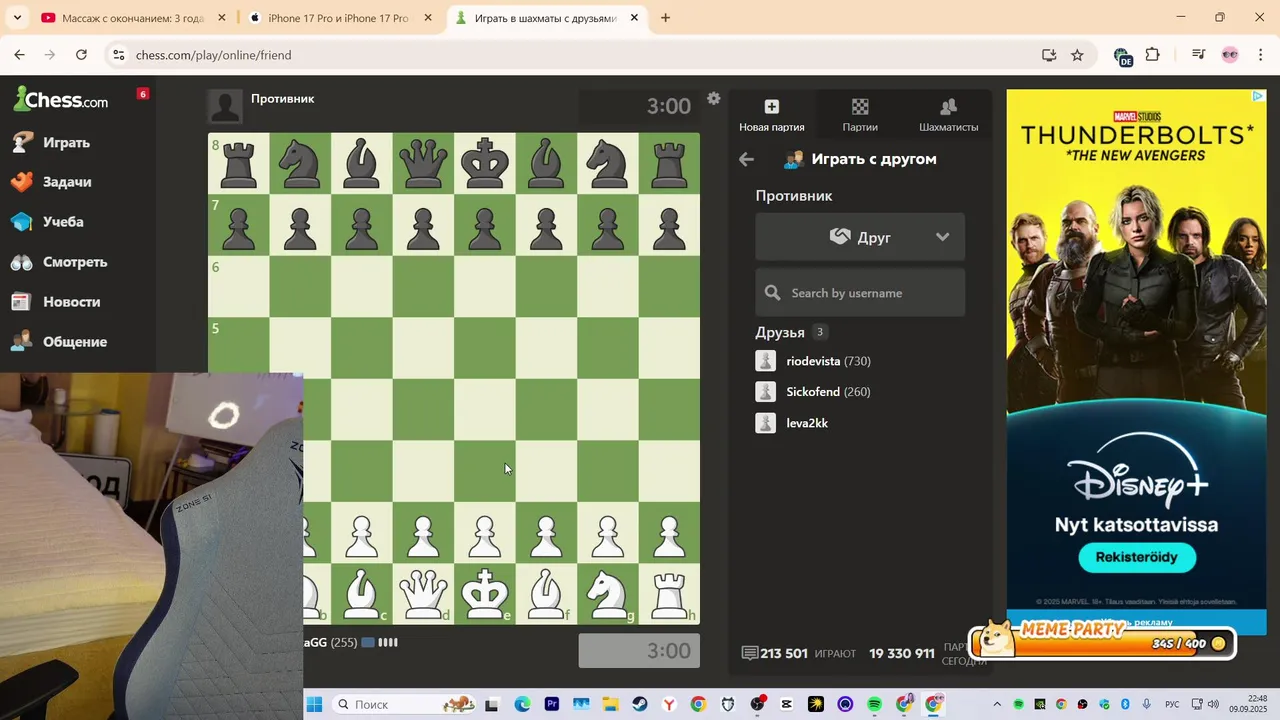Open a new browser tab
The width and height of the screenshot is (1280, 720).
(666, 18)
